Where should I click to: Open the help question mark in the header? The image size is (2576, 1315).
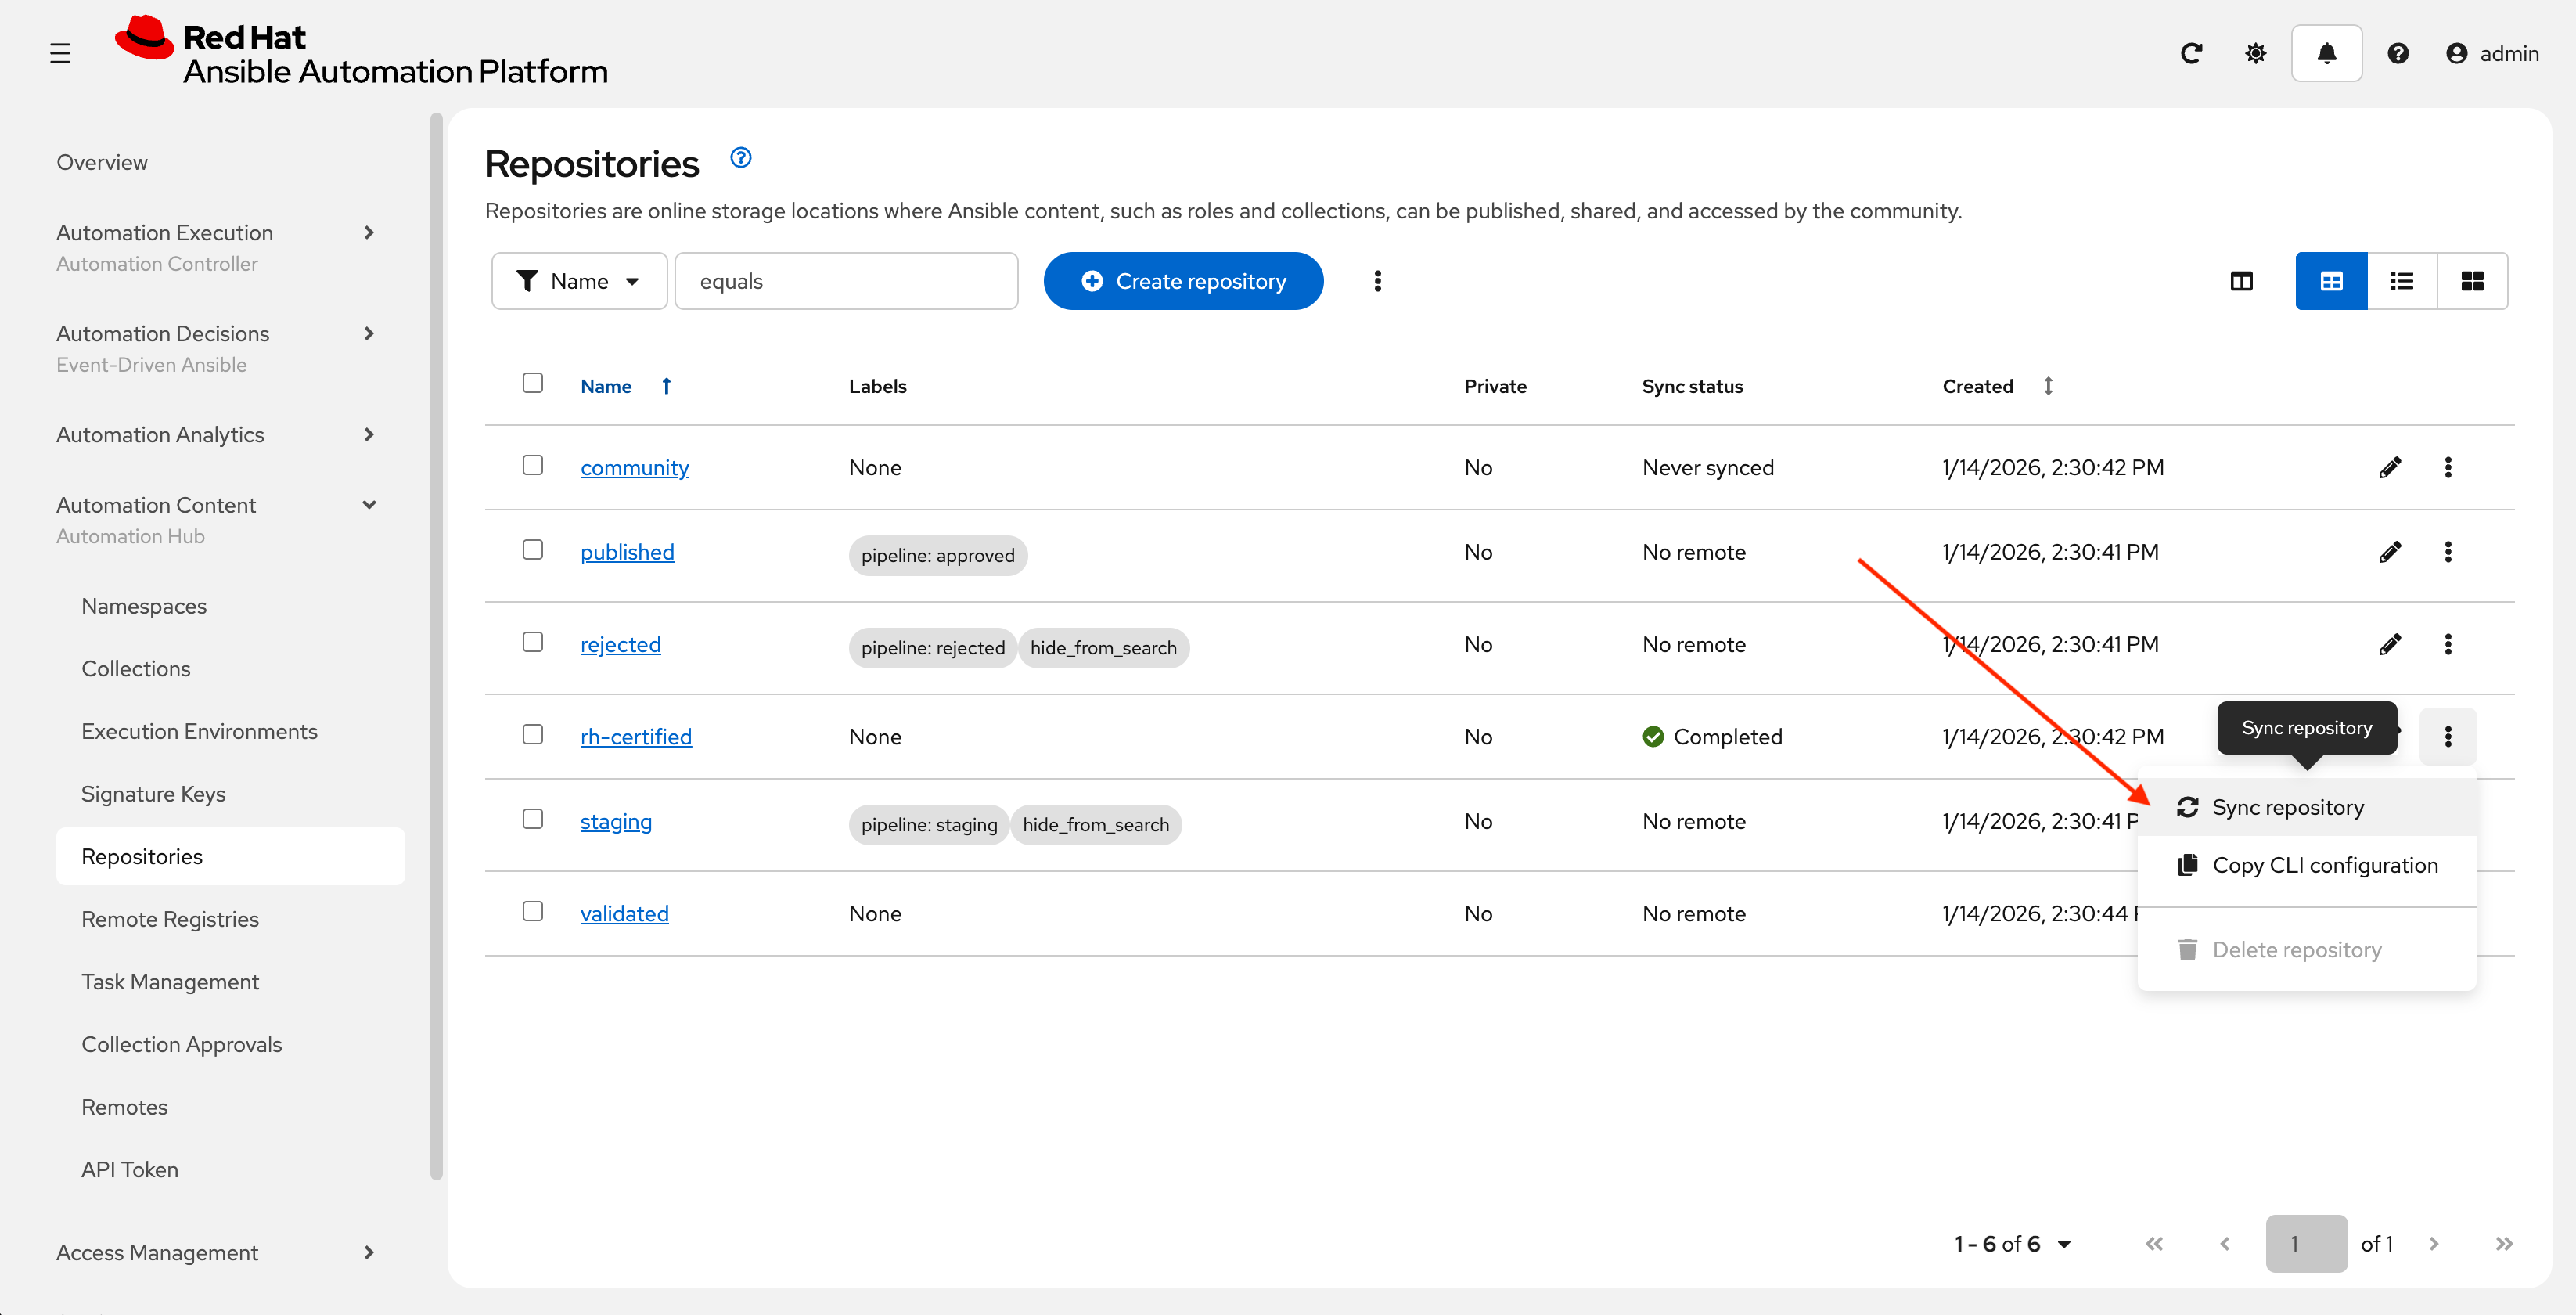click(x=2398, y=53)
